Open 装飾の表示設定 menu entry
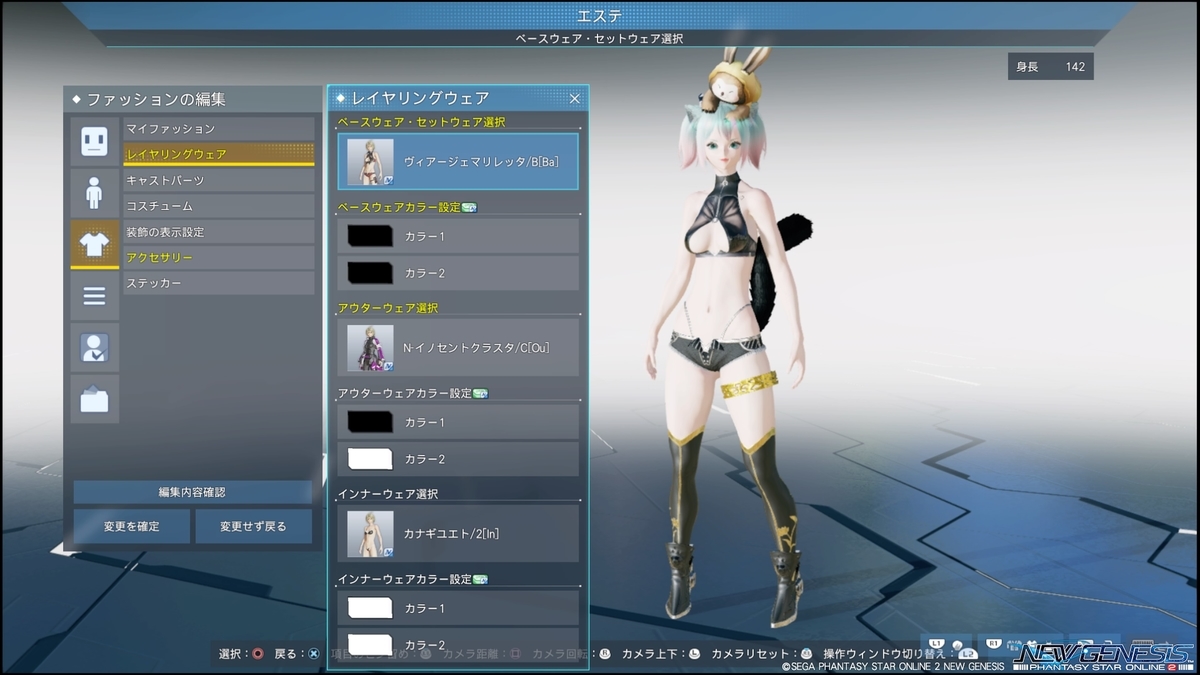This screenshot has height=675, width=1200. [219, 232]
